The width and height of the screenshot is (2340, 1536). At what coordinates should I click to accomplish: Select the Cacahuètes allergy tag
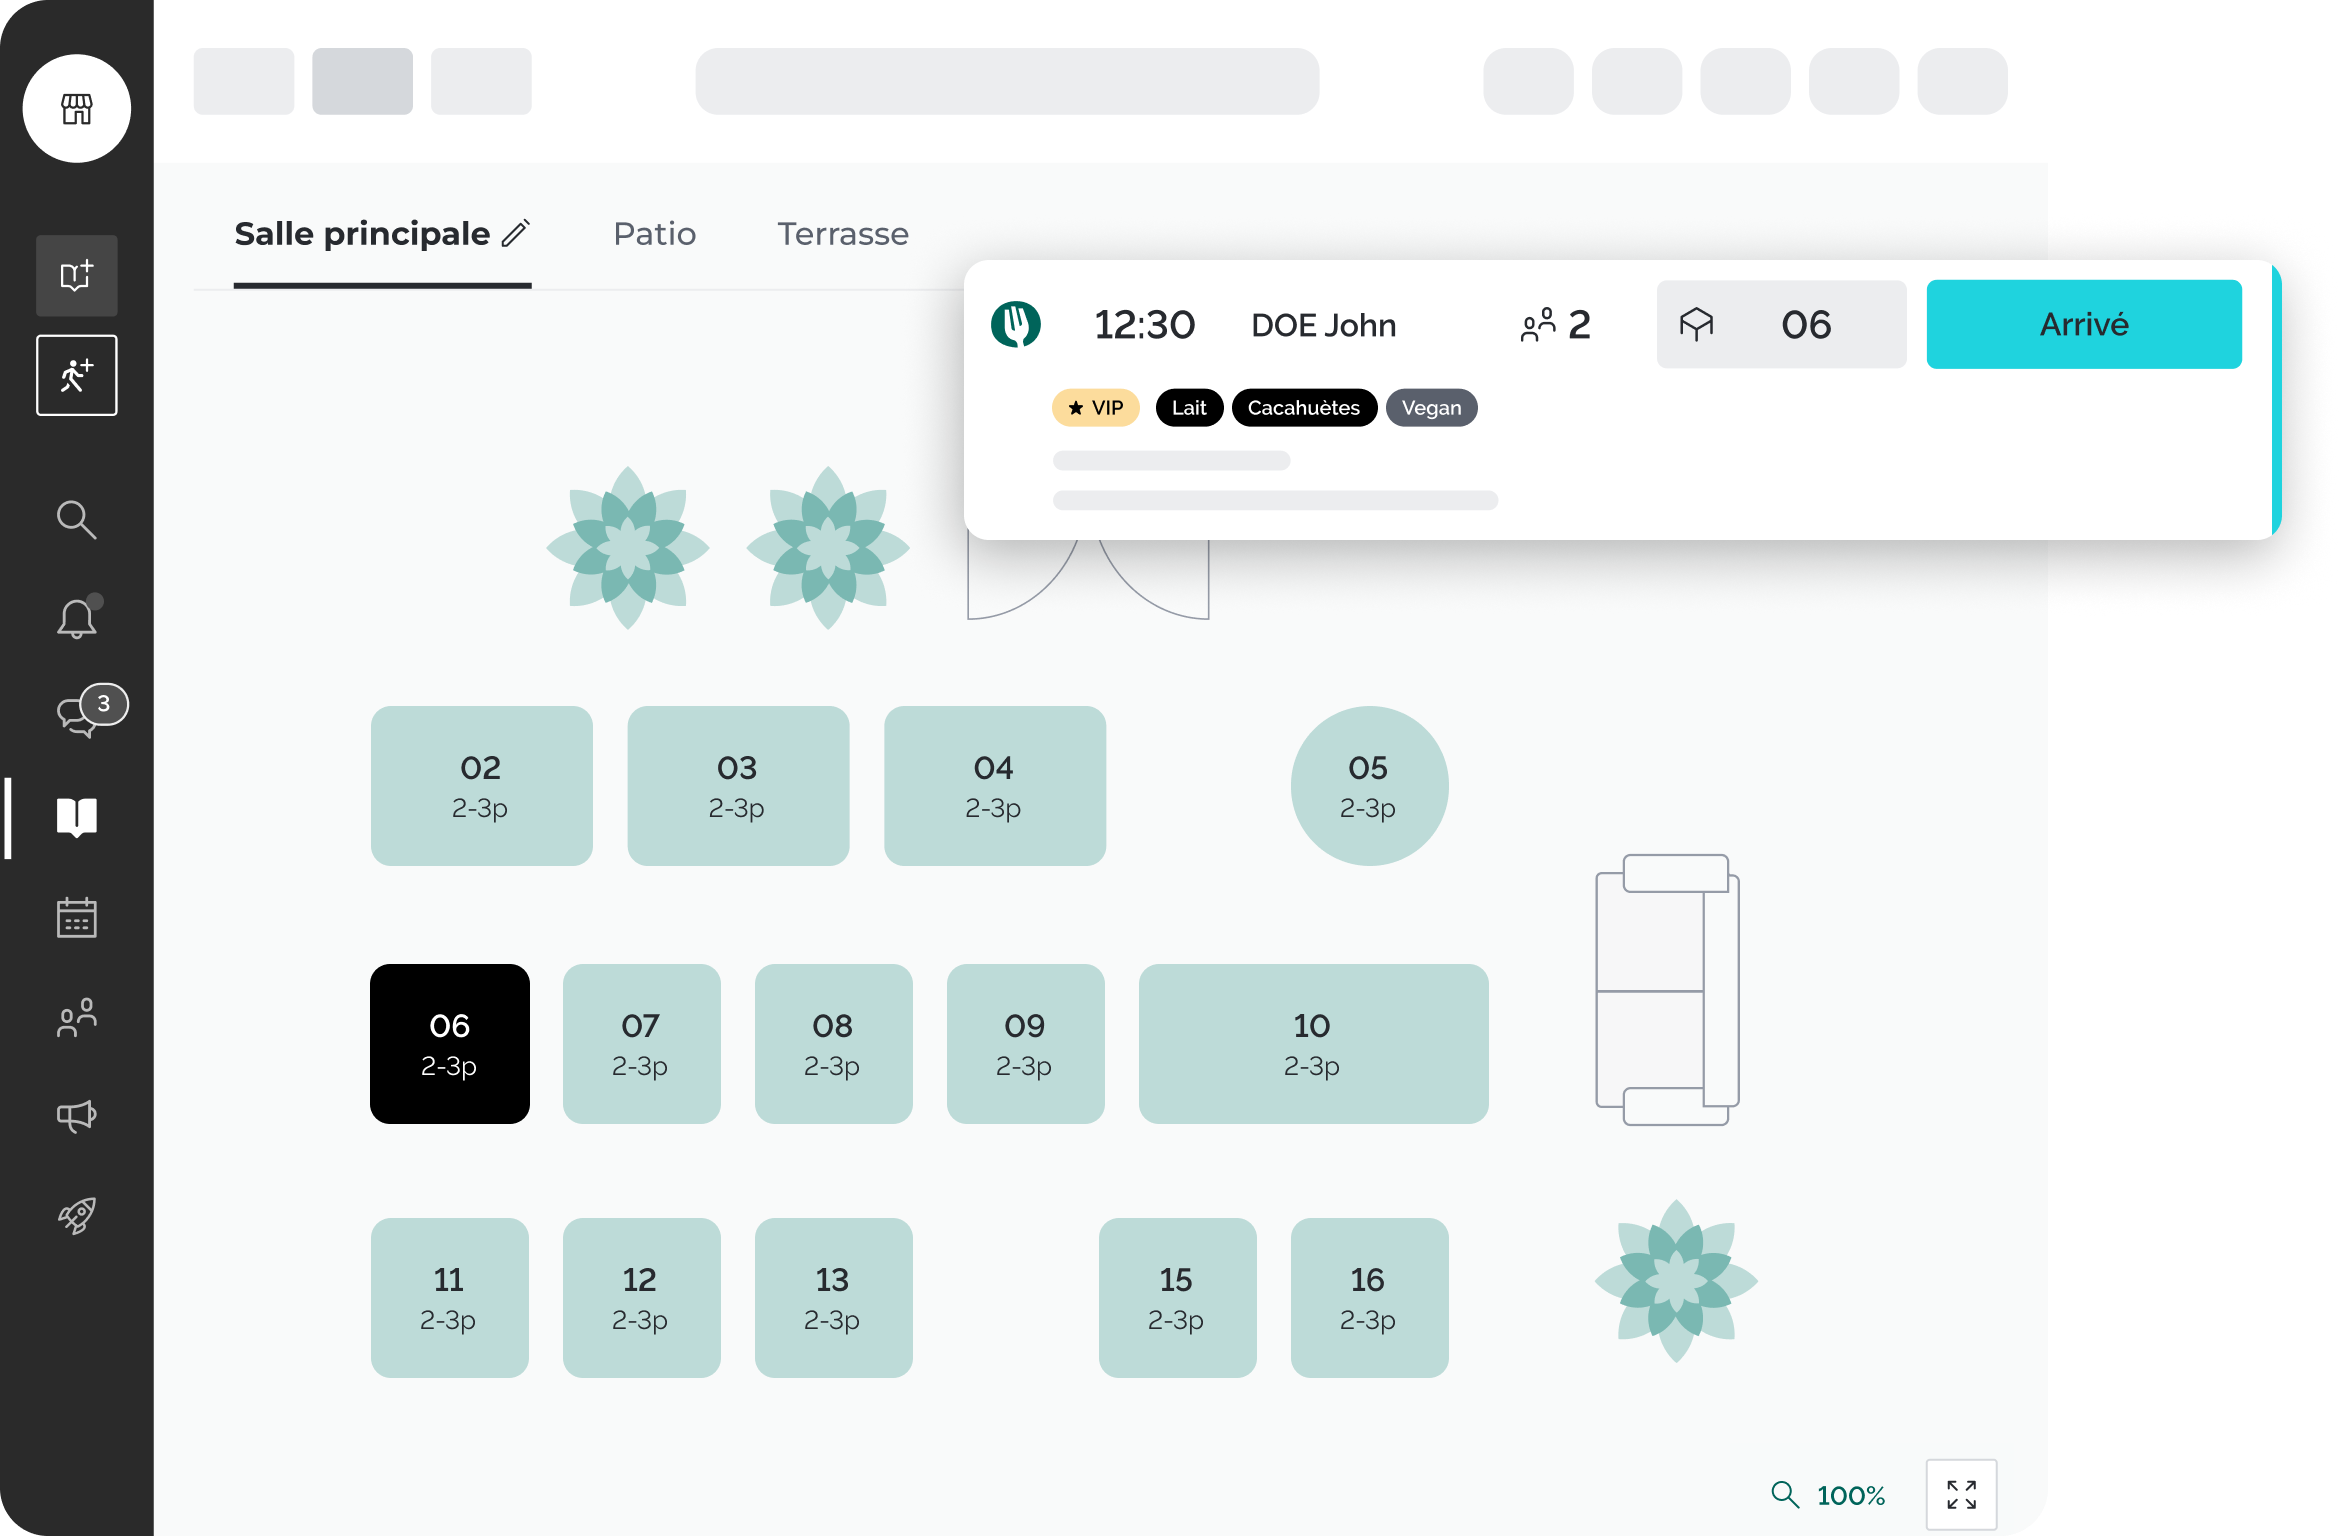click(x=1304, y=408)
